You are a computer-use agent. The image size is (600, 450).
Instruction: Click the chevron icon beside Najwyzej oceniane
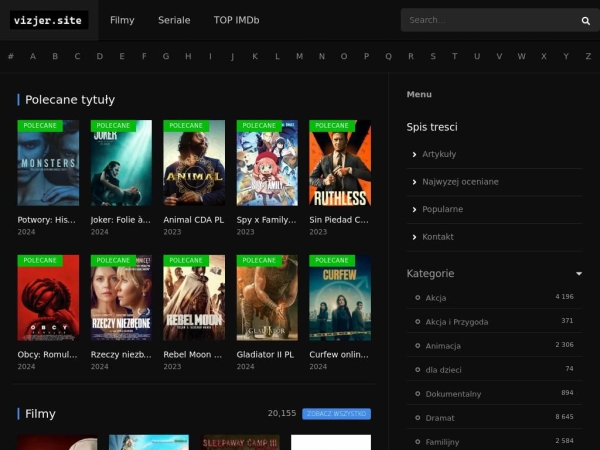[414, 182]
